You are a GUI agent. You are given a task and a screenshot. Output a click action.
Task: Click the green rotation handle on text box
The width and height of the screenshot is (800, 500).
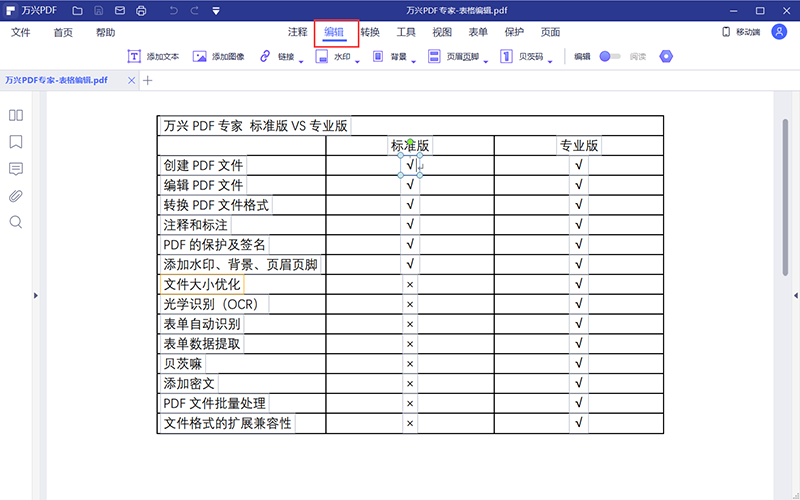(x=410, y=142)
